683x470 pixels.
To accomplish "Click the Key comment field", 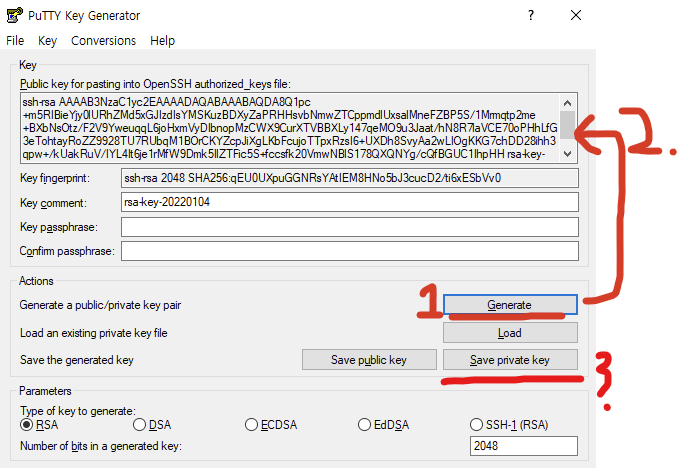I will [350, 202].
